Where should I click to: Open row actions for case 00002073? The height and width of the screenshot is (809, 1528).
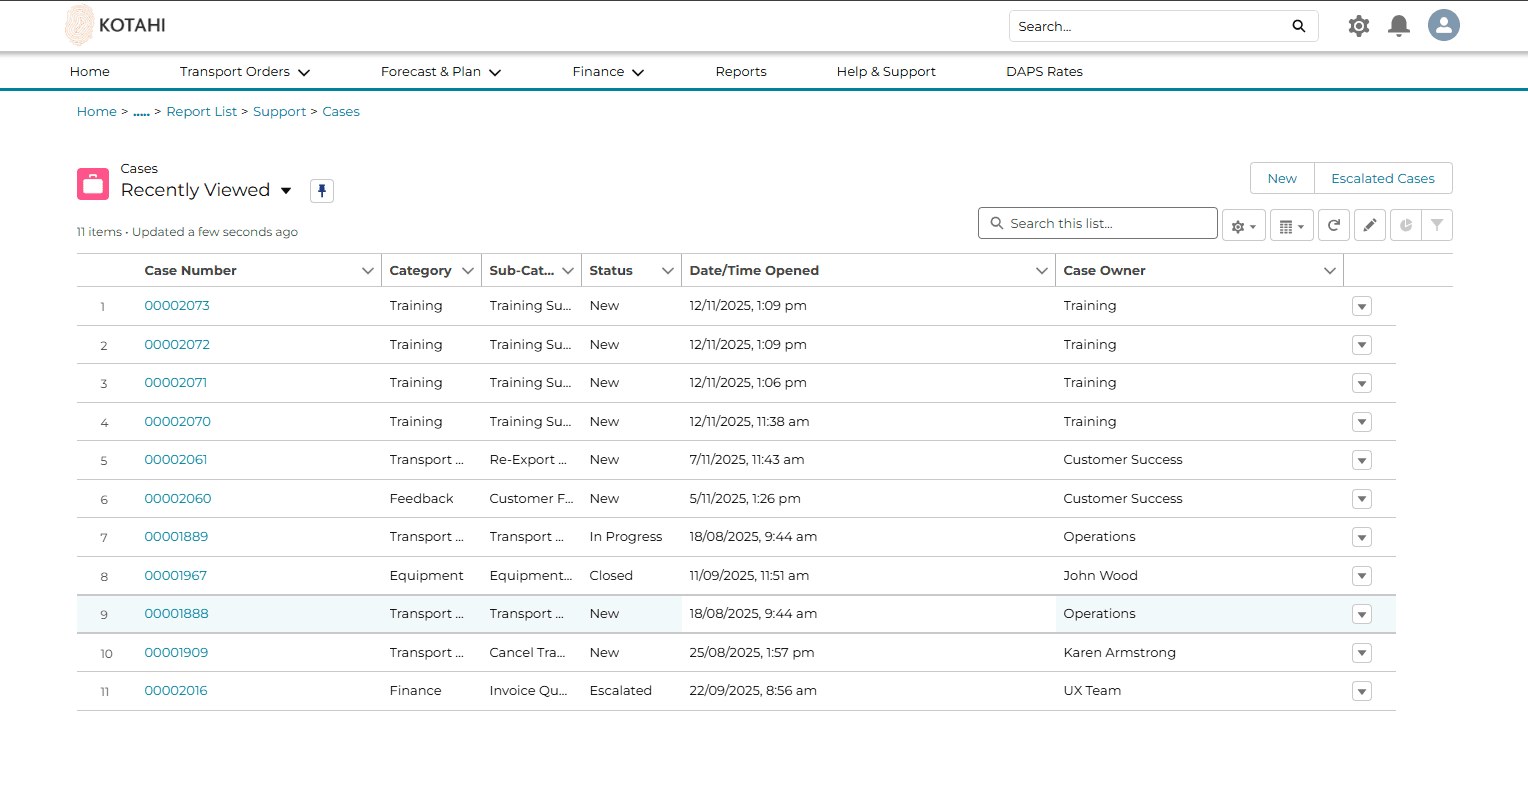pos(1361,306)
